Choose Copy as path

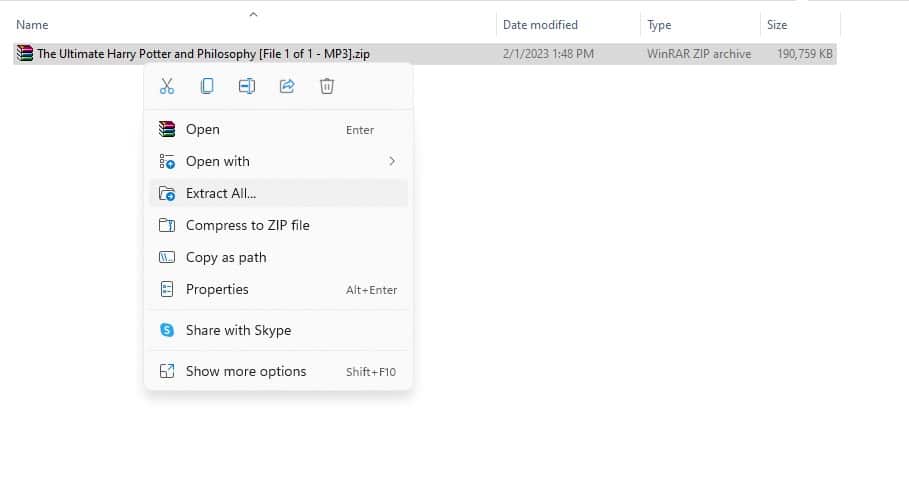click(278, 257)
